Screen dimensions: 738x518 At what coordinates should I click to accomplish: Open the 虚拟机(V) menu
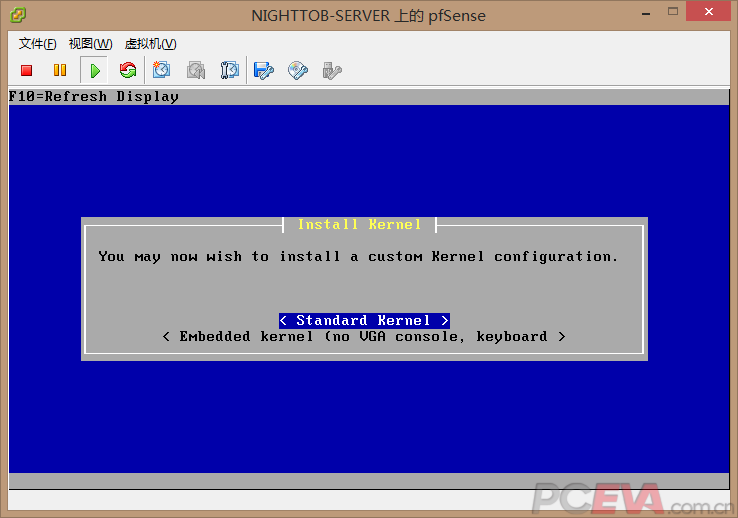(150, 44)
